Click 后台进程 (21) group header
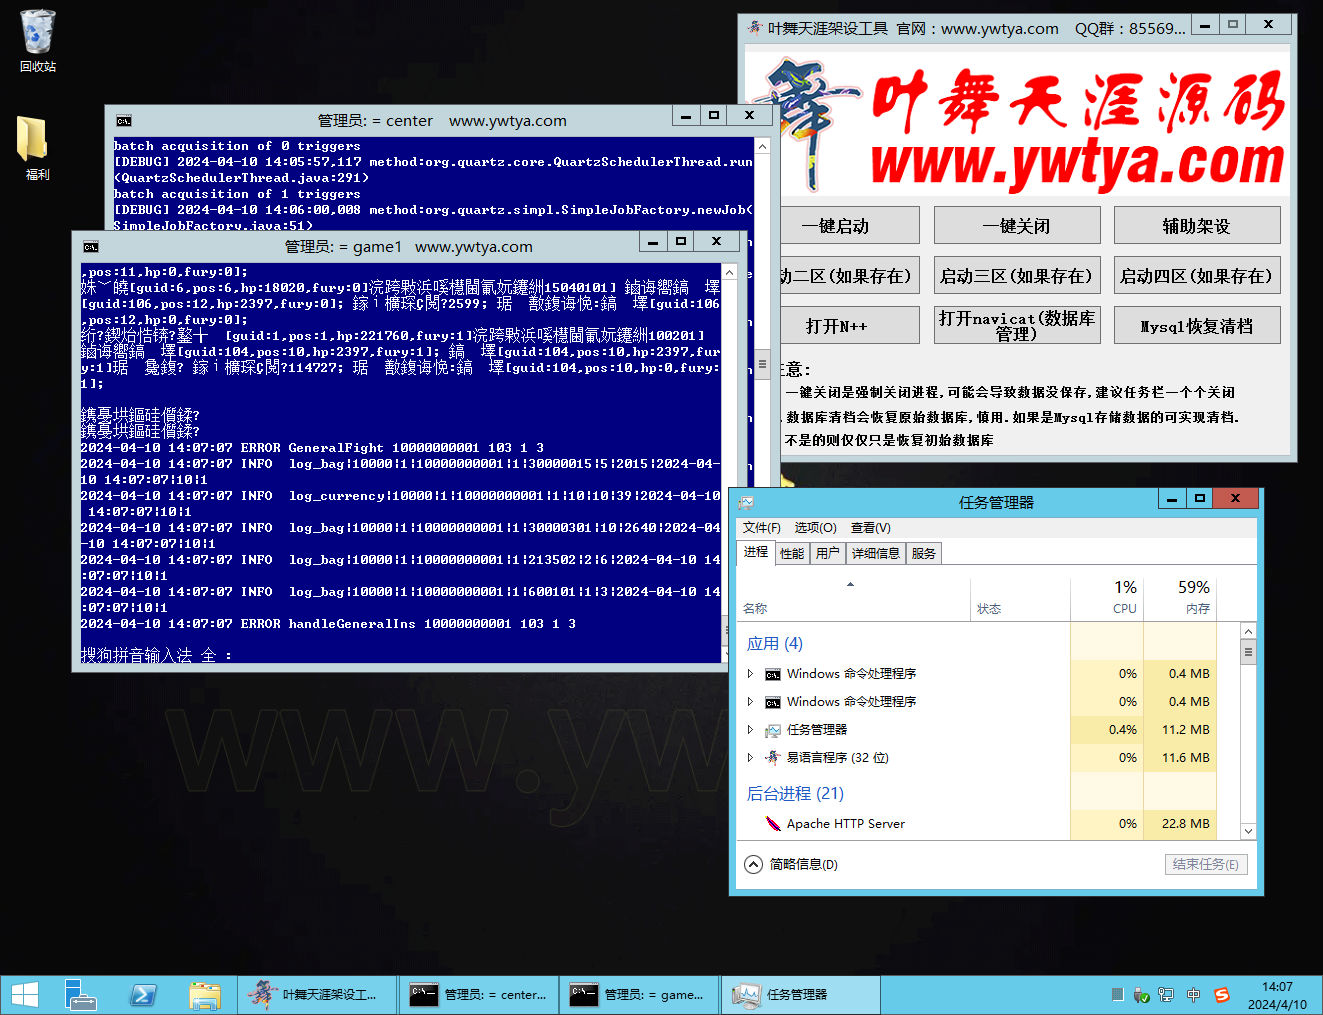Image resolution: width=1323 pixels, height=1015 pixels. tap(795, 793)
